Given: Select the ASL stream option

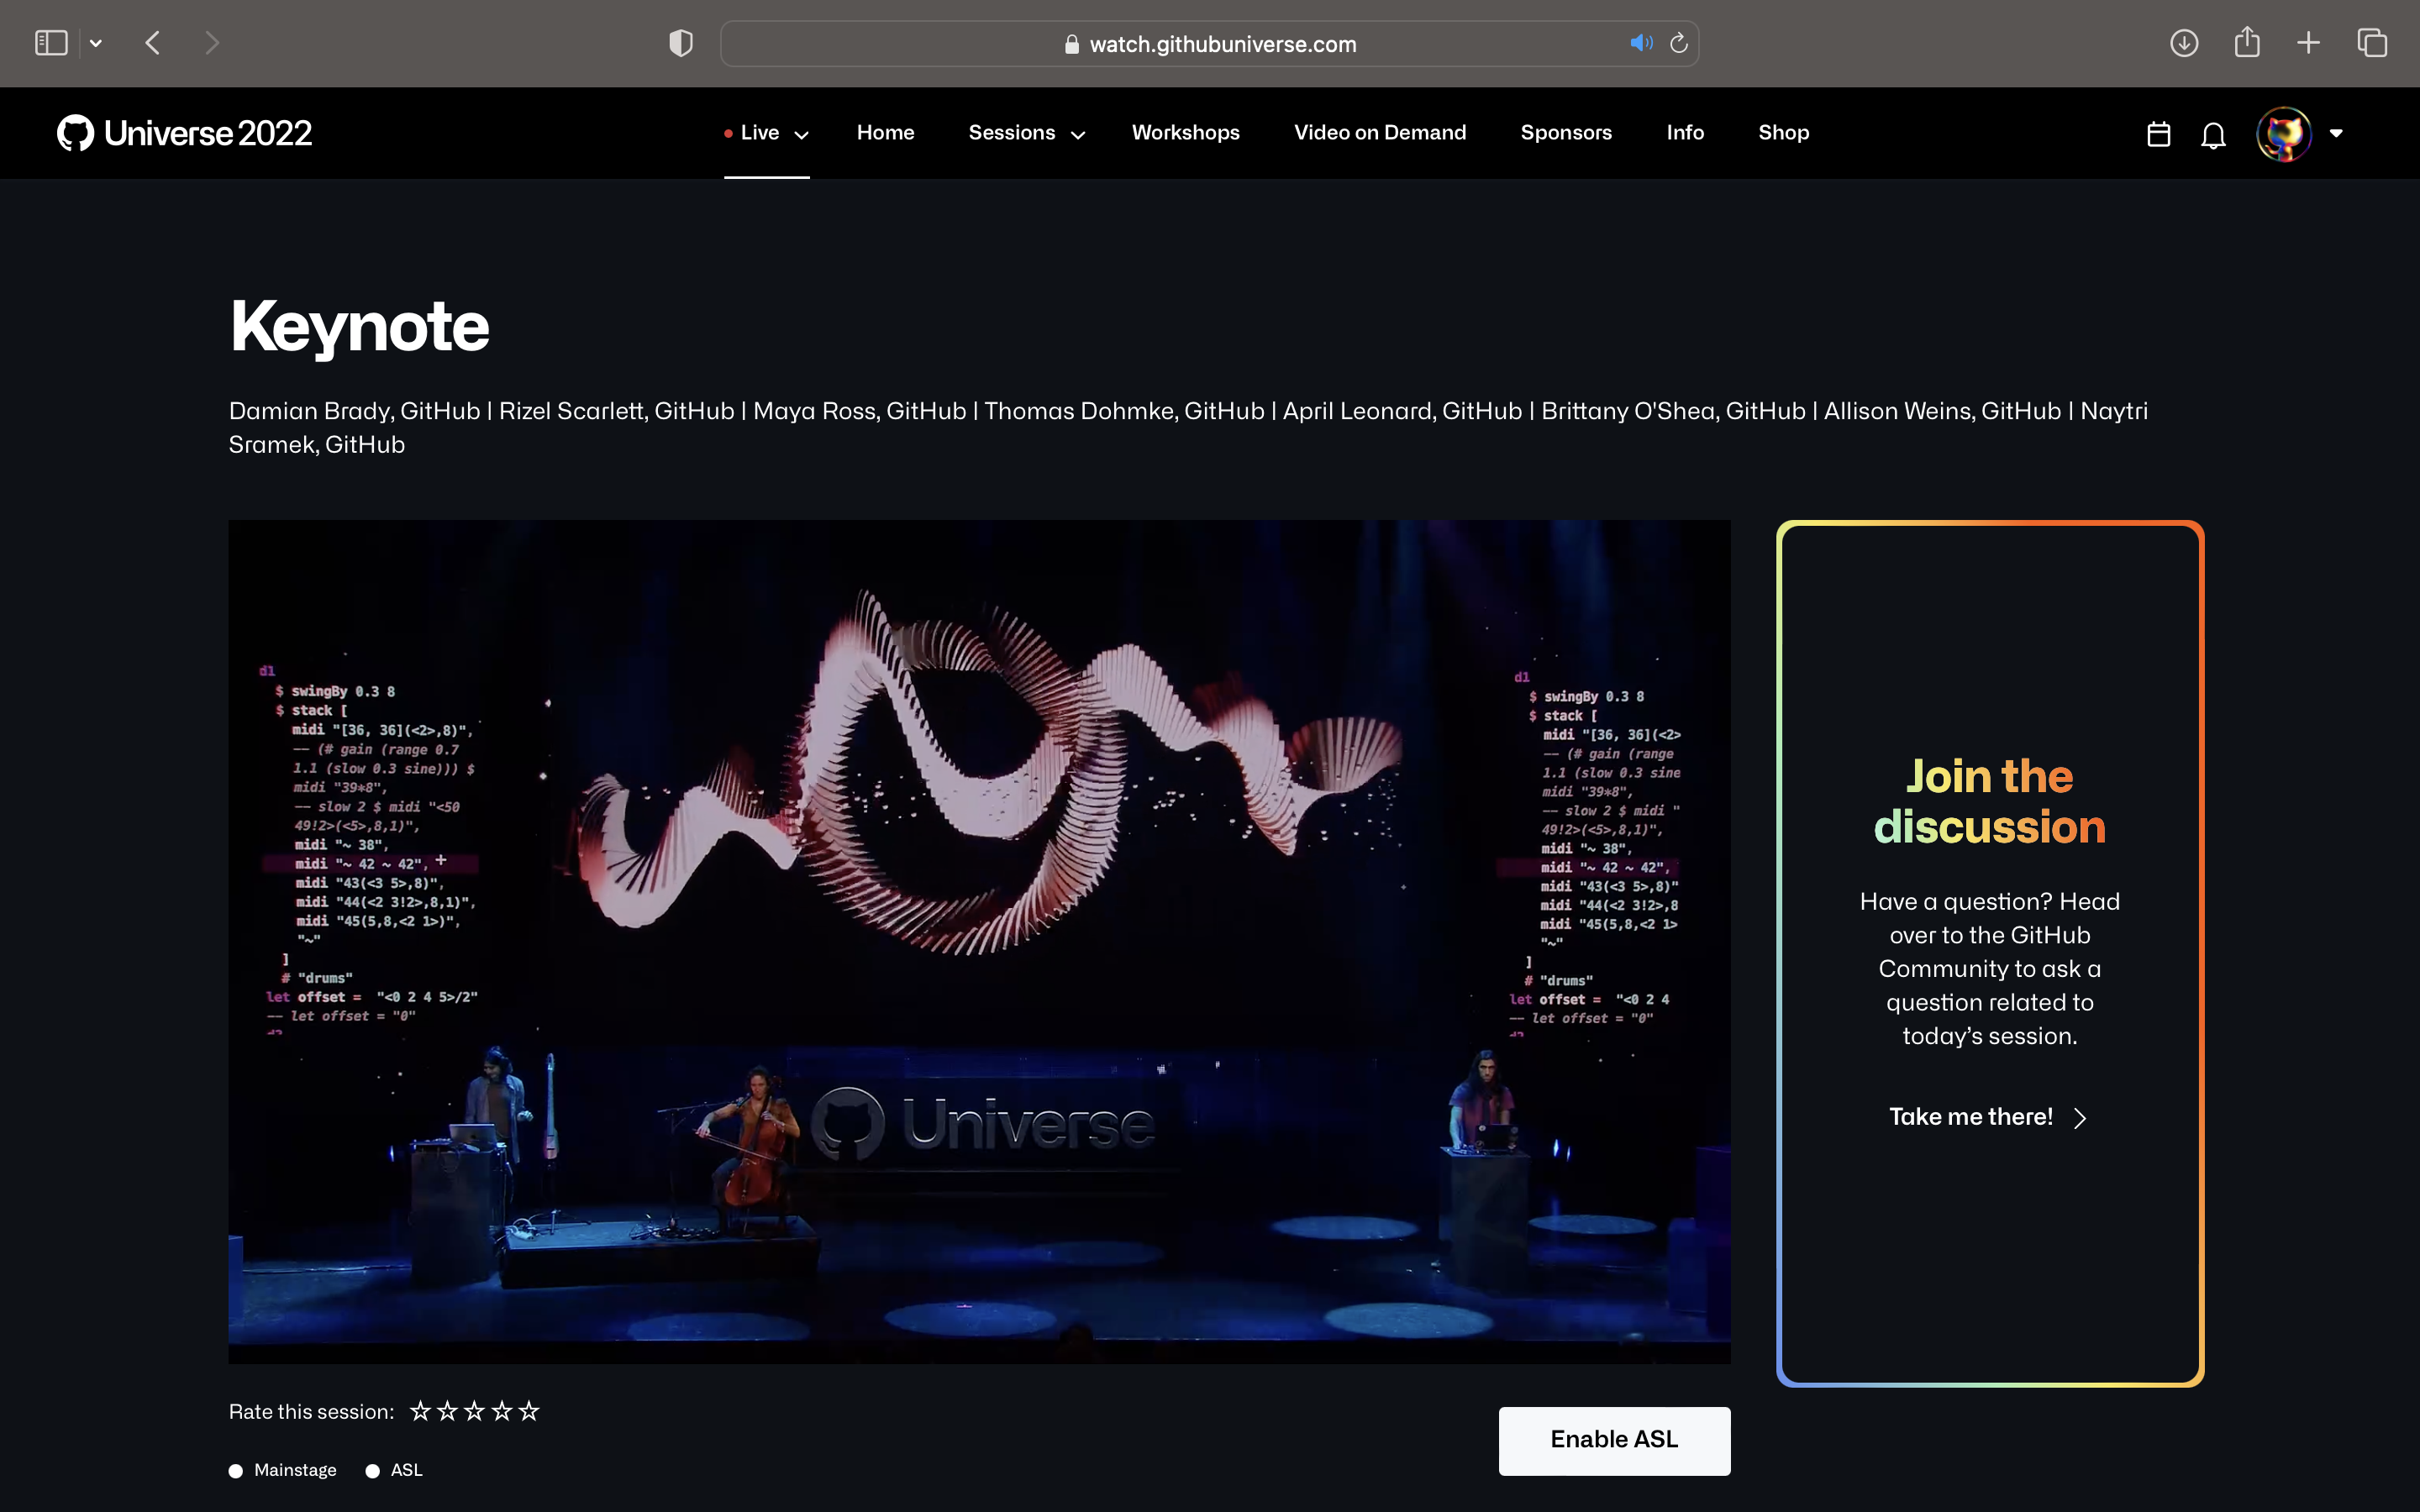Looking at the screenshot, I should (x=394, y=1470).
